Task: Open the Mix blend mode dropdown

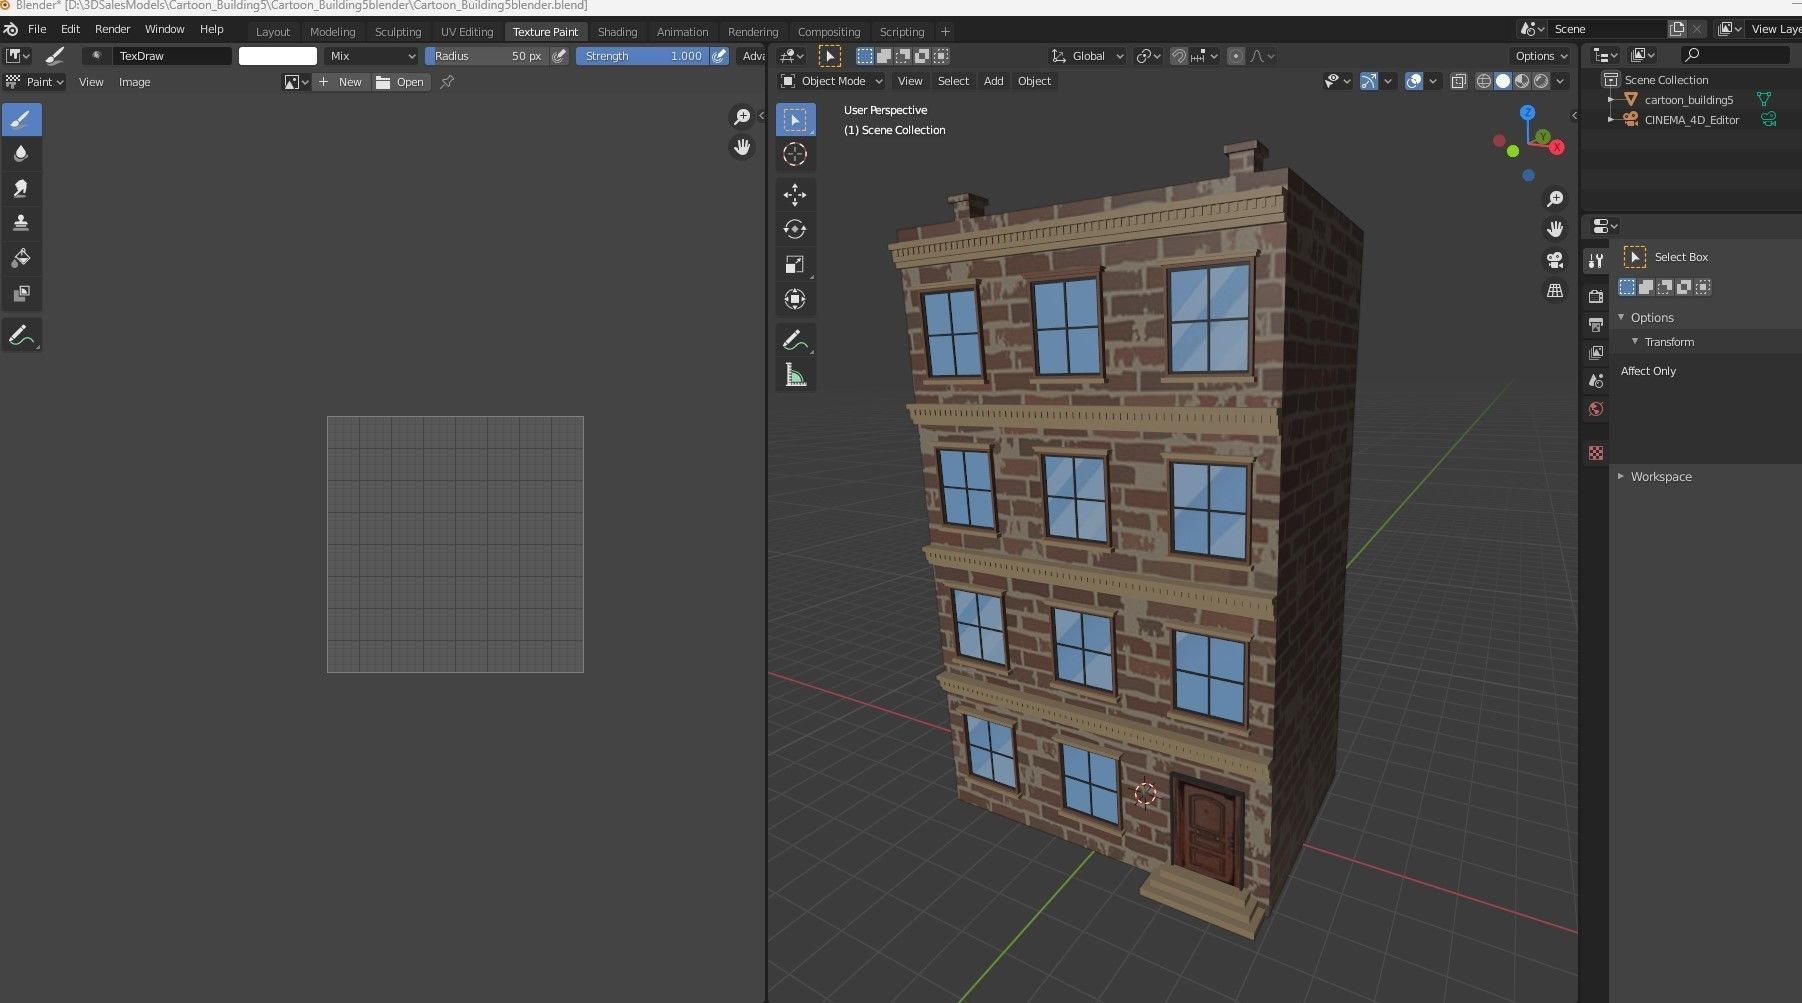Action: (372, 56)
